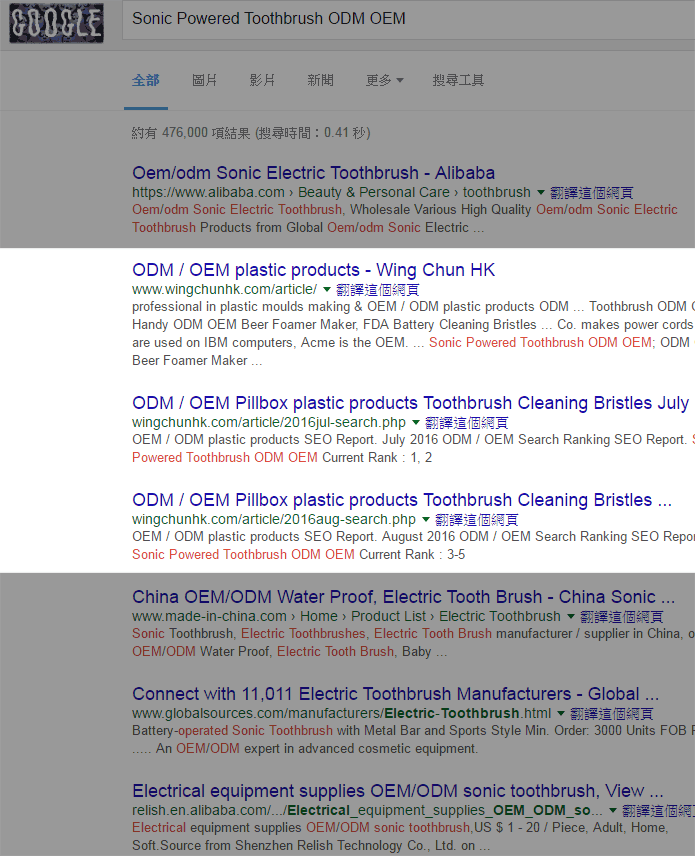The width and height of the screenshot is (695, 856).
Task: Translate the Alibaba toothbrush result page
Action: point(592,193)
